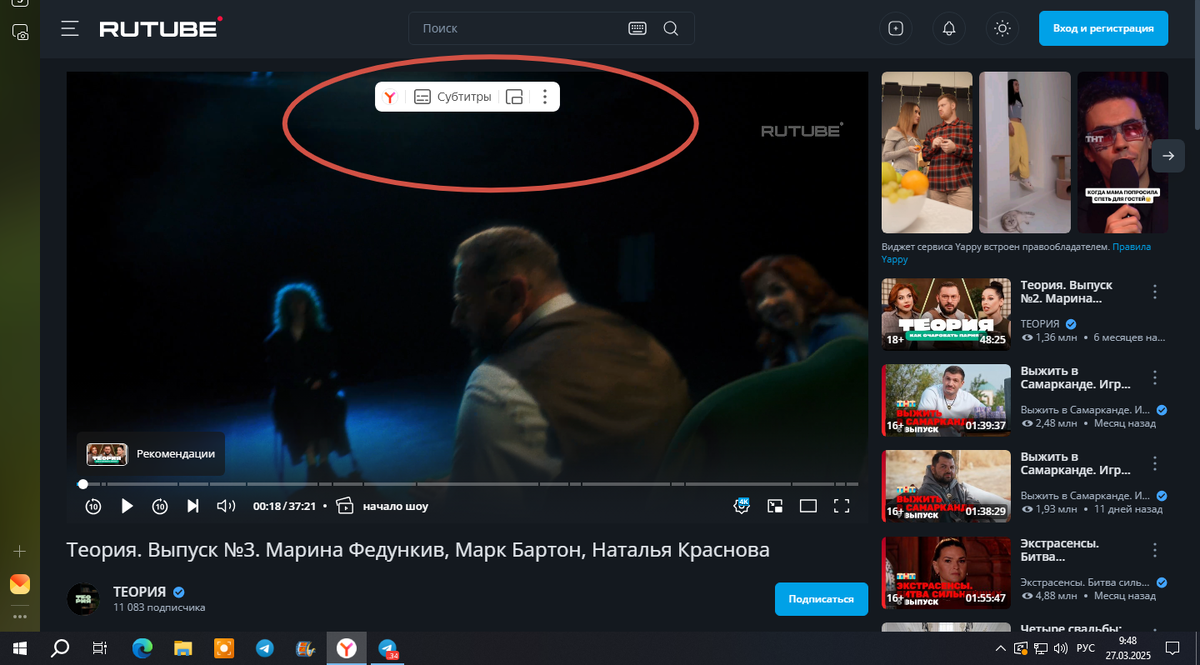Screen dimensions: 1200x665
Task: Click the video progress bar handle
Action: pos(83,484)
